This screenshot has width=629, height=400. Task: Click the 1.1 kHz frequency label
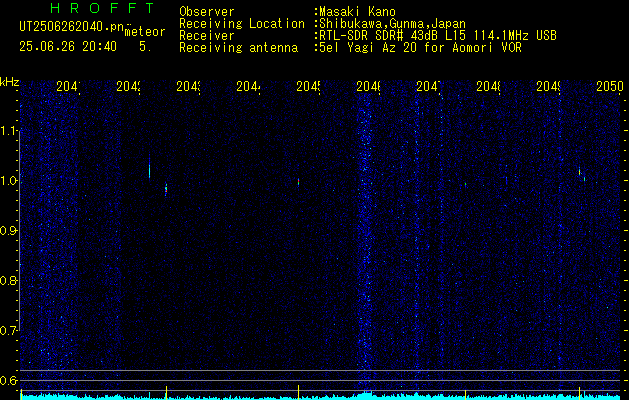(x=9, y=131)
